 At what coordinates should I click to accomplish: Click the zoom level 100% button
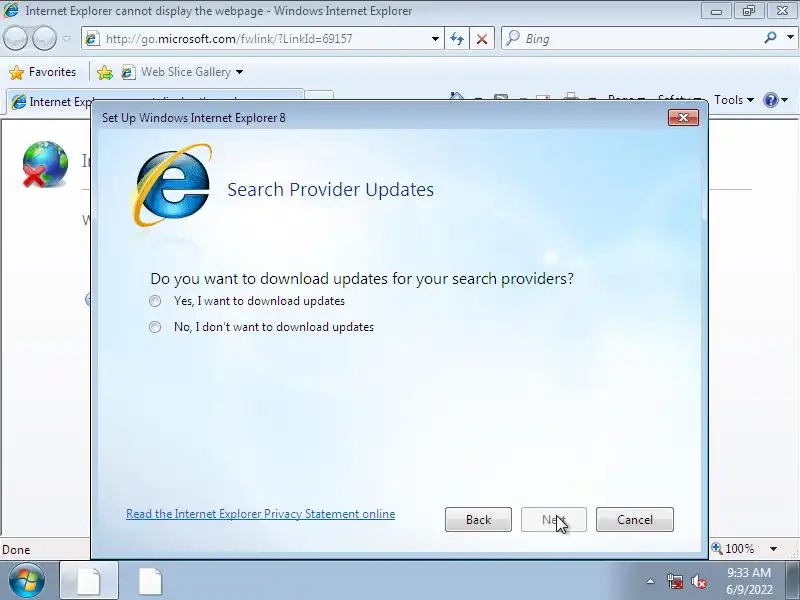[x=734, y=549]
